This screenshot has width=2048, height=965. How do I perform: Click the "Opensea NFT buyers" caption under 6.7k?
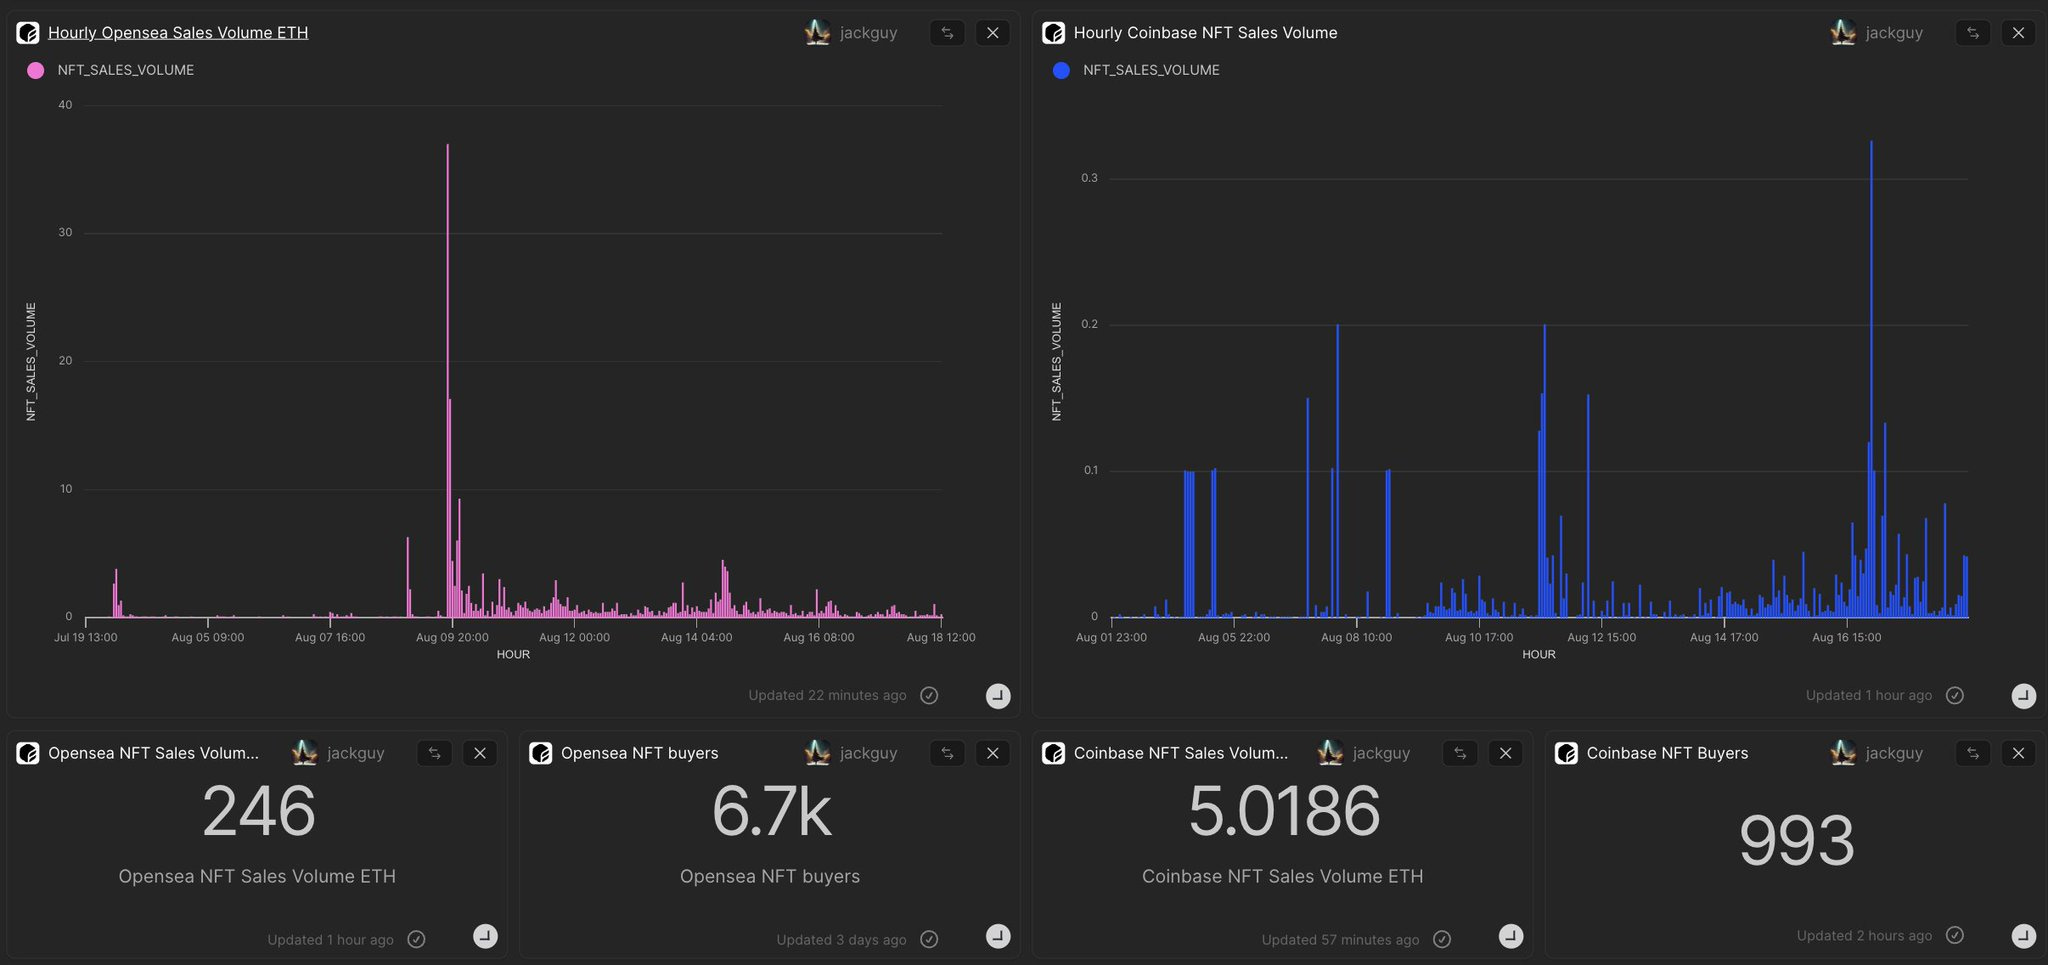(x=770, y=877)
